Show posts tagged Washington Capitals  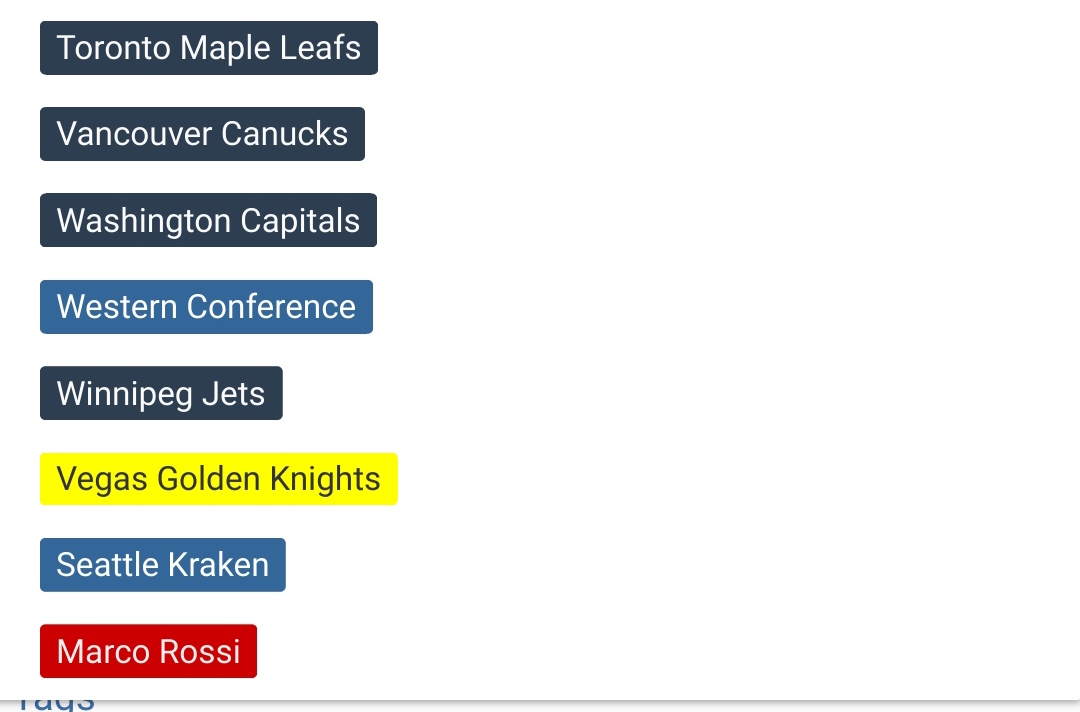(208, 220)
